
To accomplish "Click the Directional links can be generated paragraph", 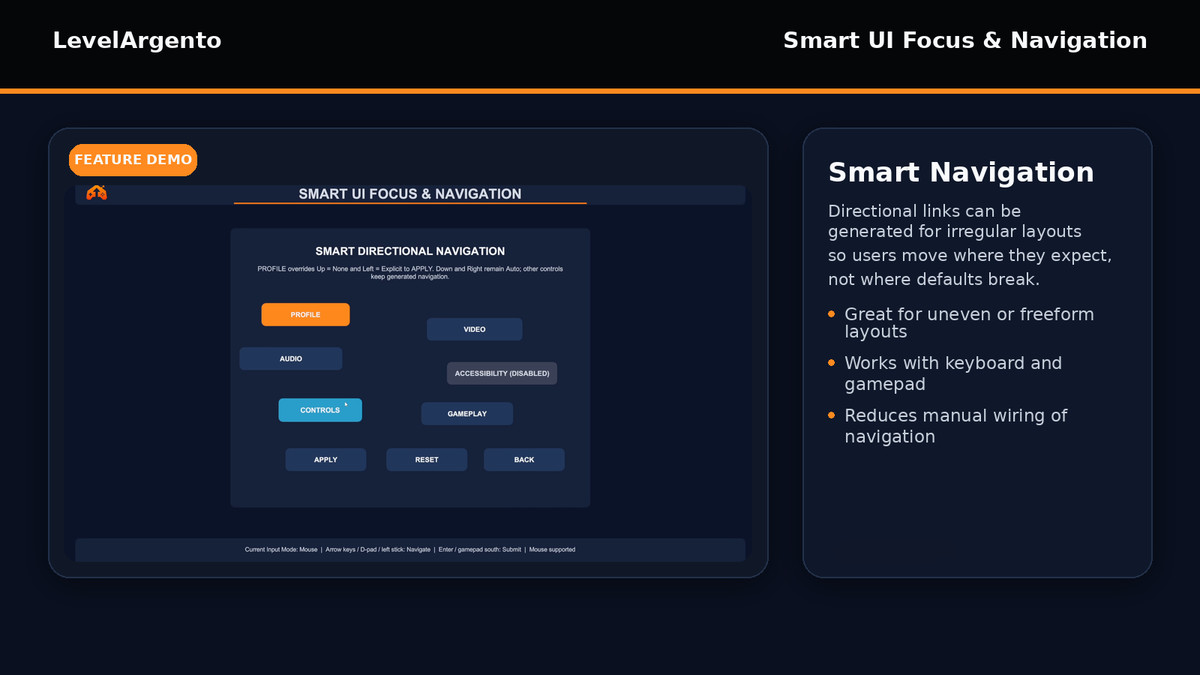I will pos(970,245).
